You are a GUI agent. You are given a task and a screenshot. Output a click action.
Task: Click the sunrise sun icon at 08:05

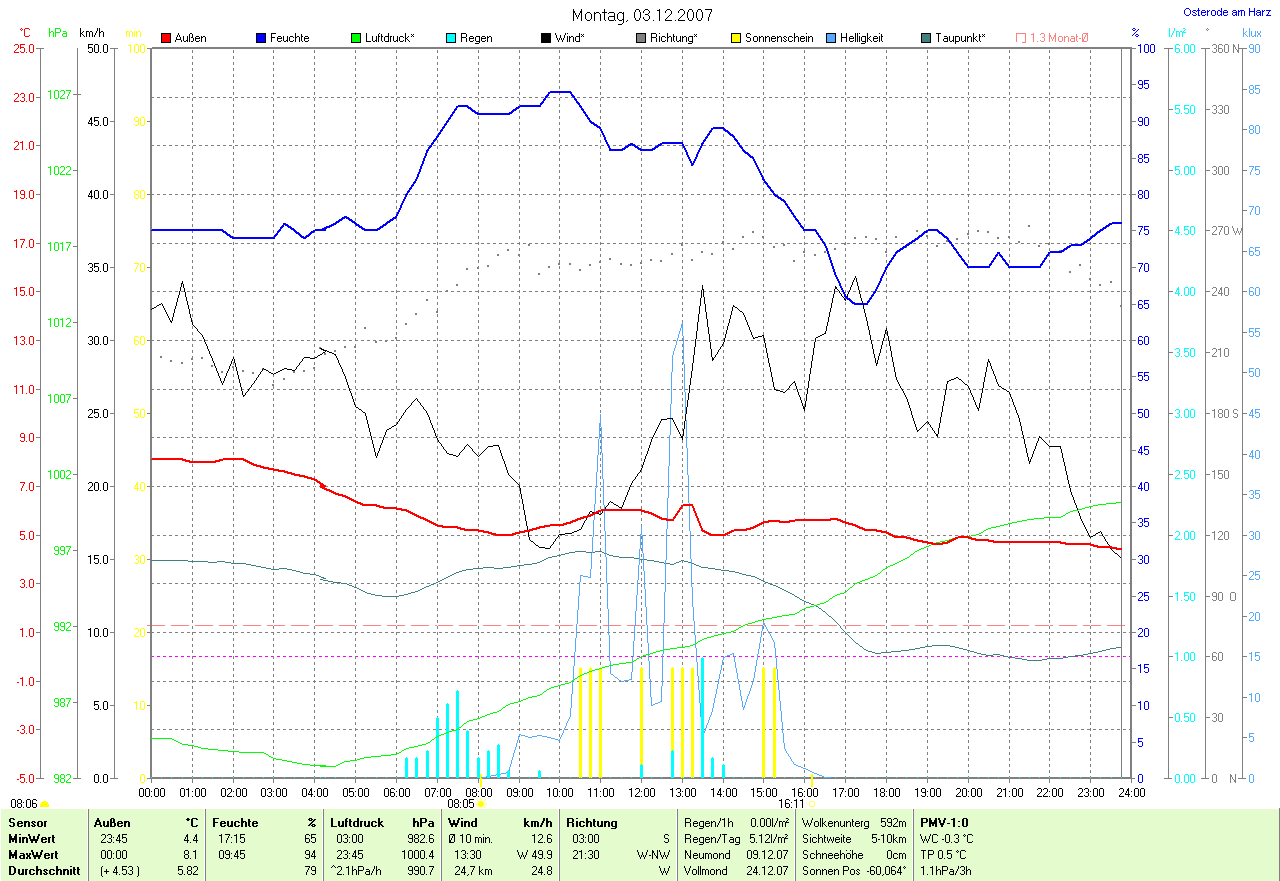[x=481, y=803]
